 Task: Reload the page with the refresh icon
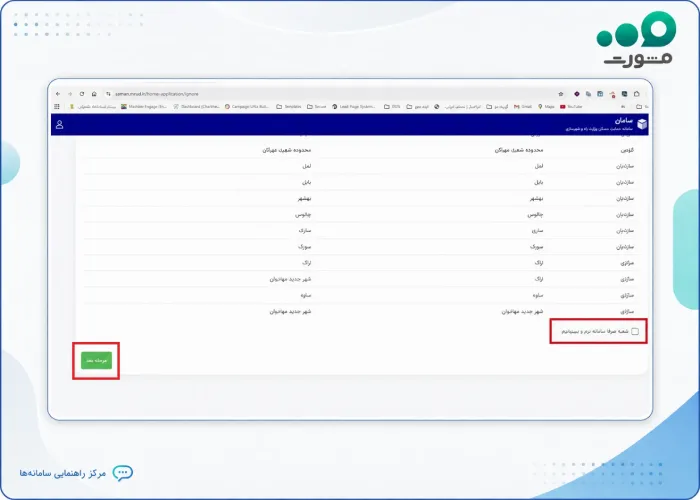pos(82,94)
